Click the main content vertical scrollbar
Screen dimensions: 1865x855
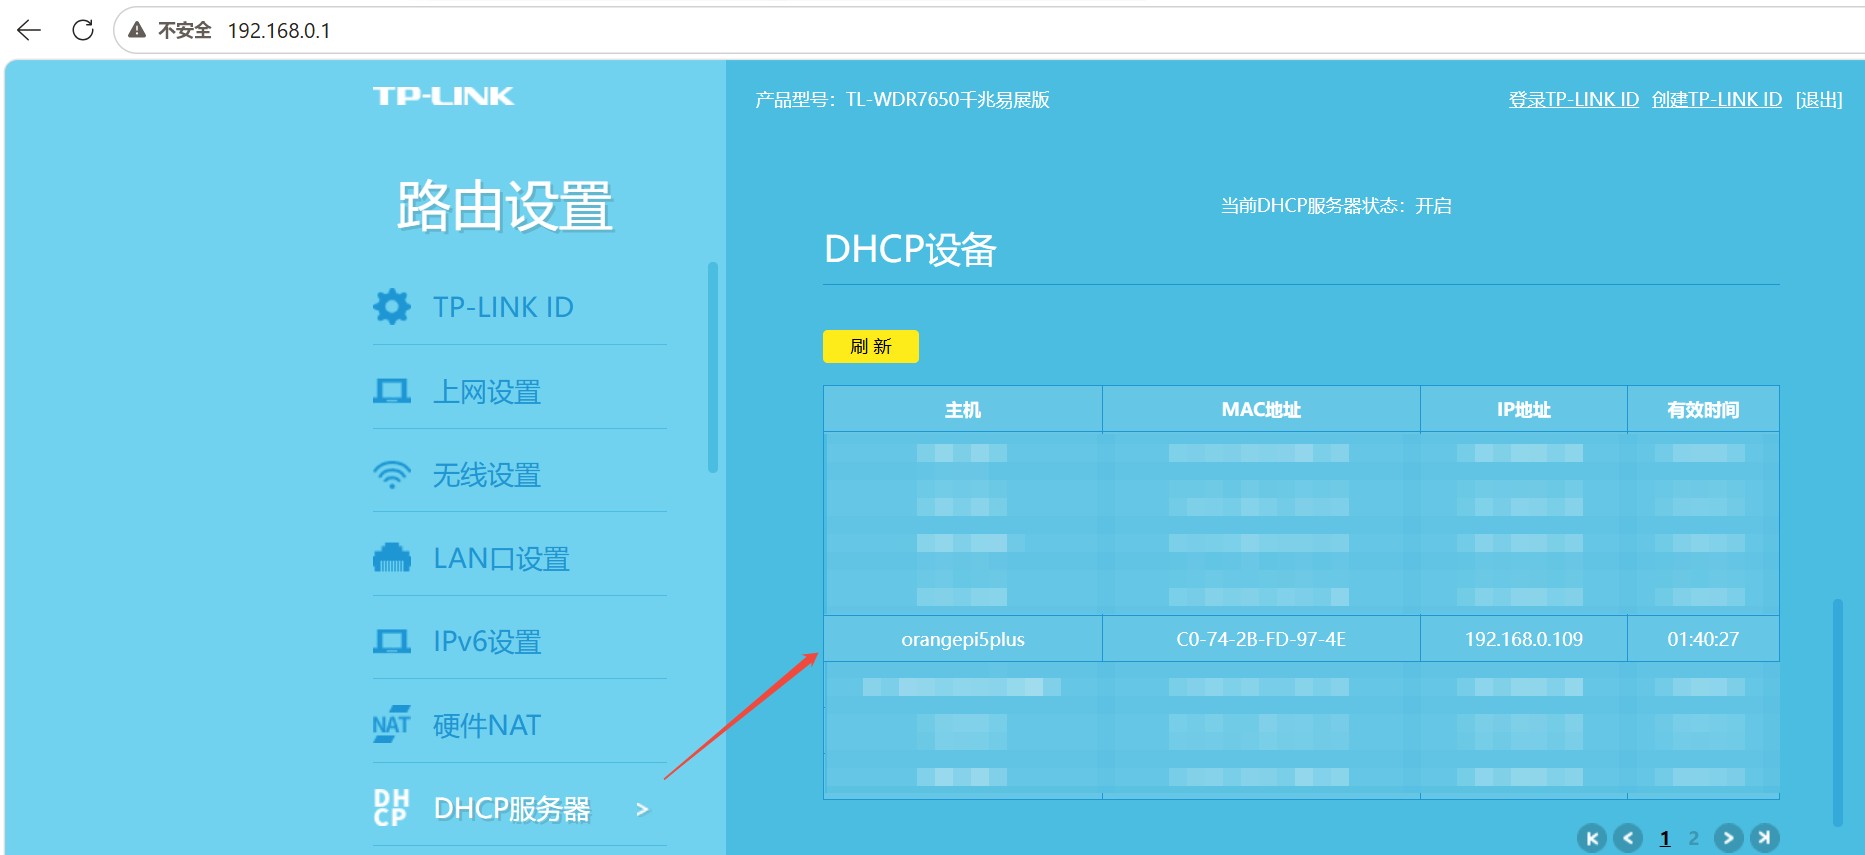point(1838,712)
